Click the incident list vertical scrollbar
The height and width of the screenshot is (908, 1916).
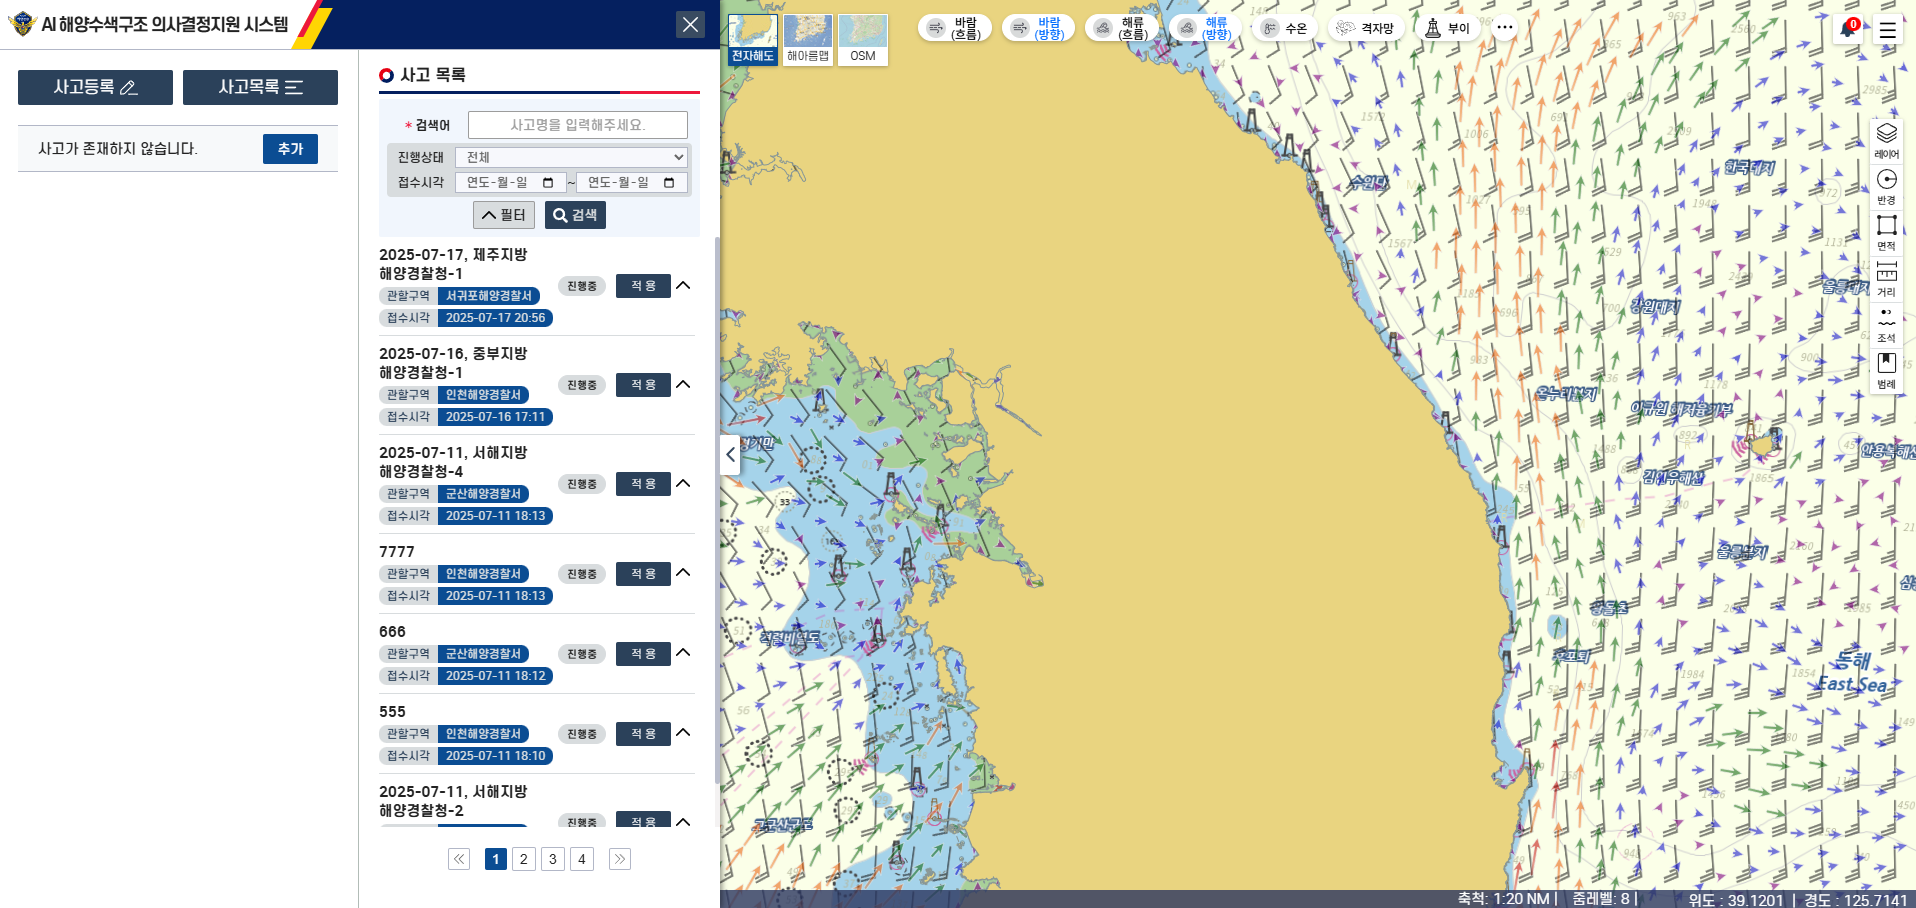pos(717,510)
